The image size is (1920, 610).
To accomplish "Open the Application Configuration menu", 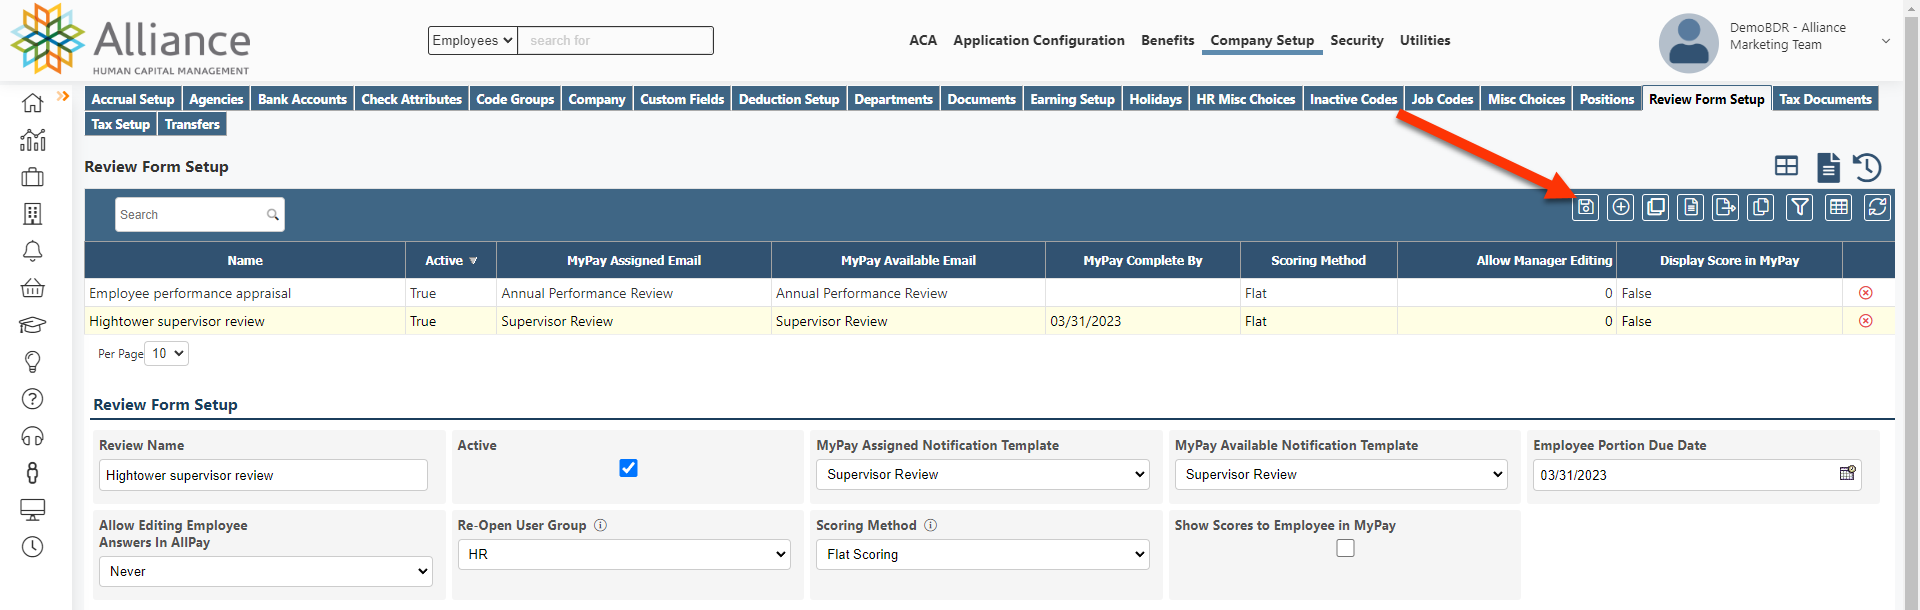I will coord(1039,40).
